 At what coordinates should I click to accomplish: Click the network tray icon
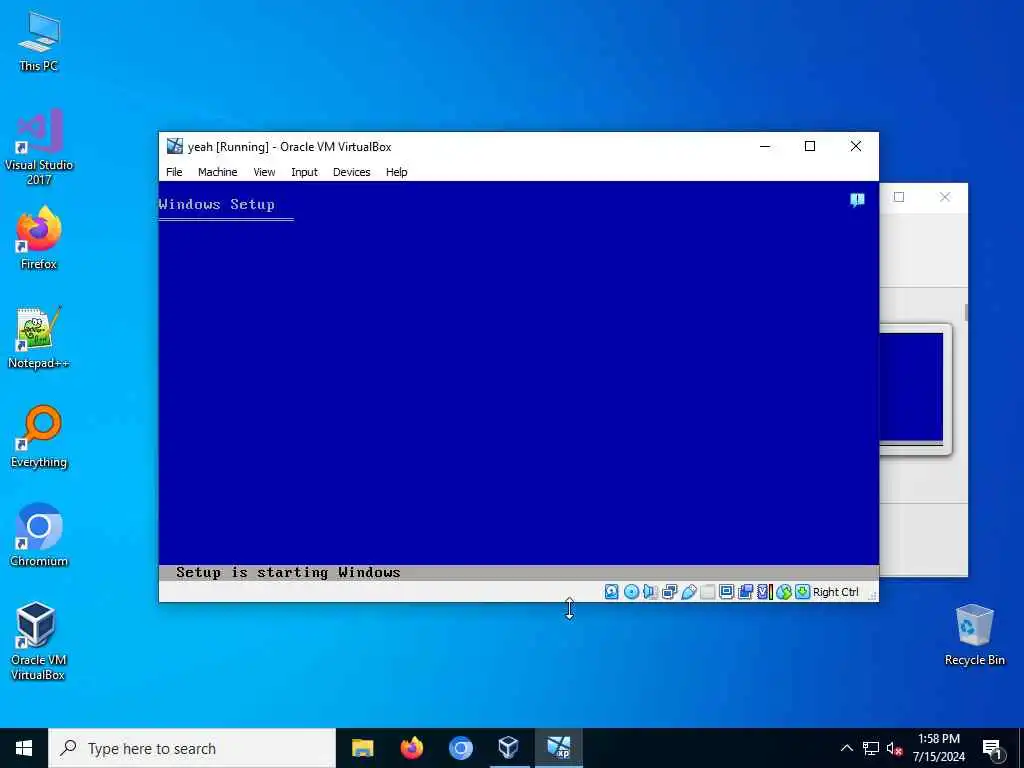pos(871,748)
